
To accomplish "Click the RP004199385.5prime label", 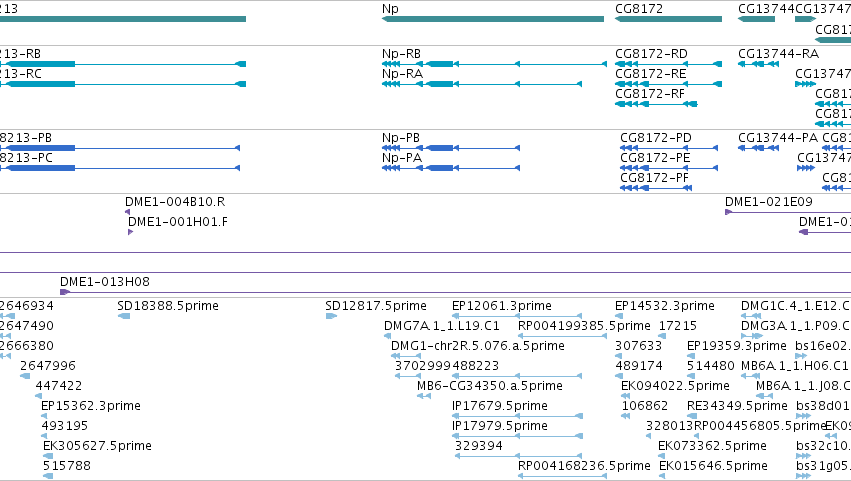I will [x=585, y=326].
